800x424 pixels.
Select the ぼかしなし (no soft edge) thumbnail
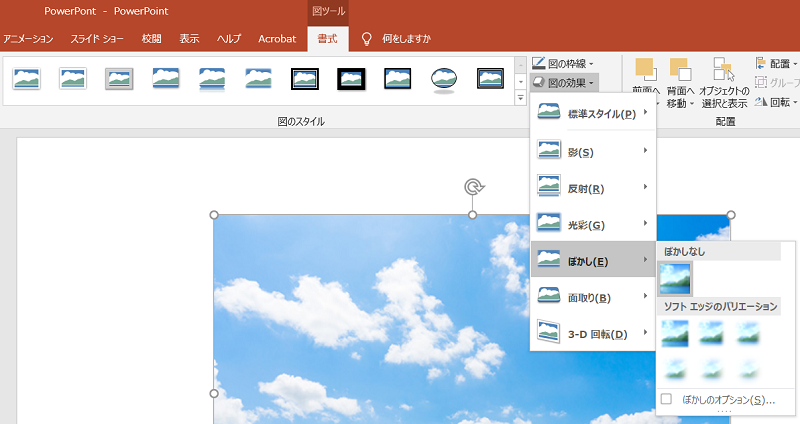click(x=675, y=279)
